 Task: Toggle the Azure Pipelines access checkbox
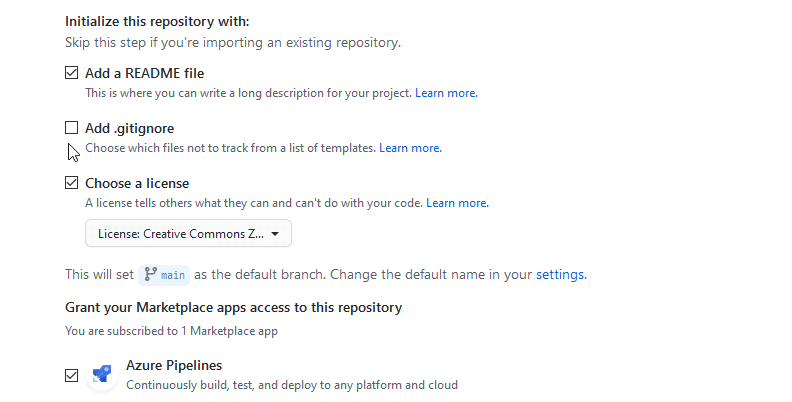71,375
